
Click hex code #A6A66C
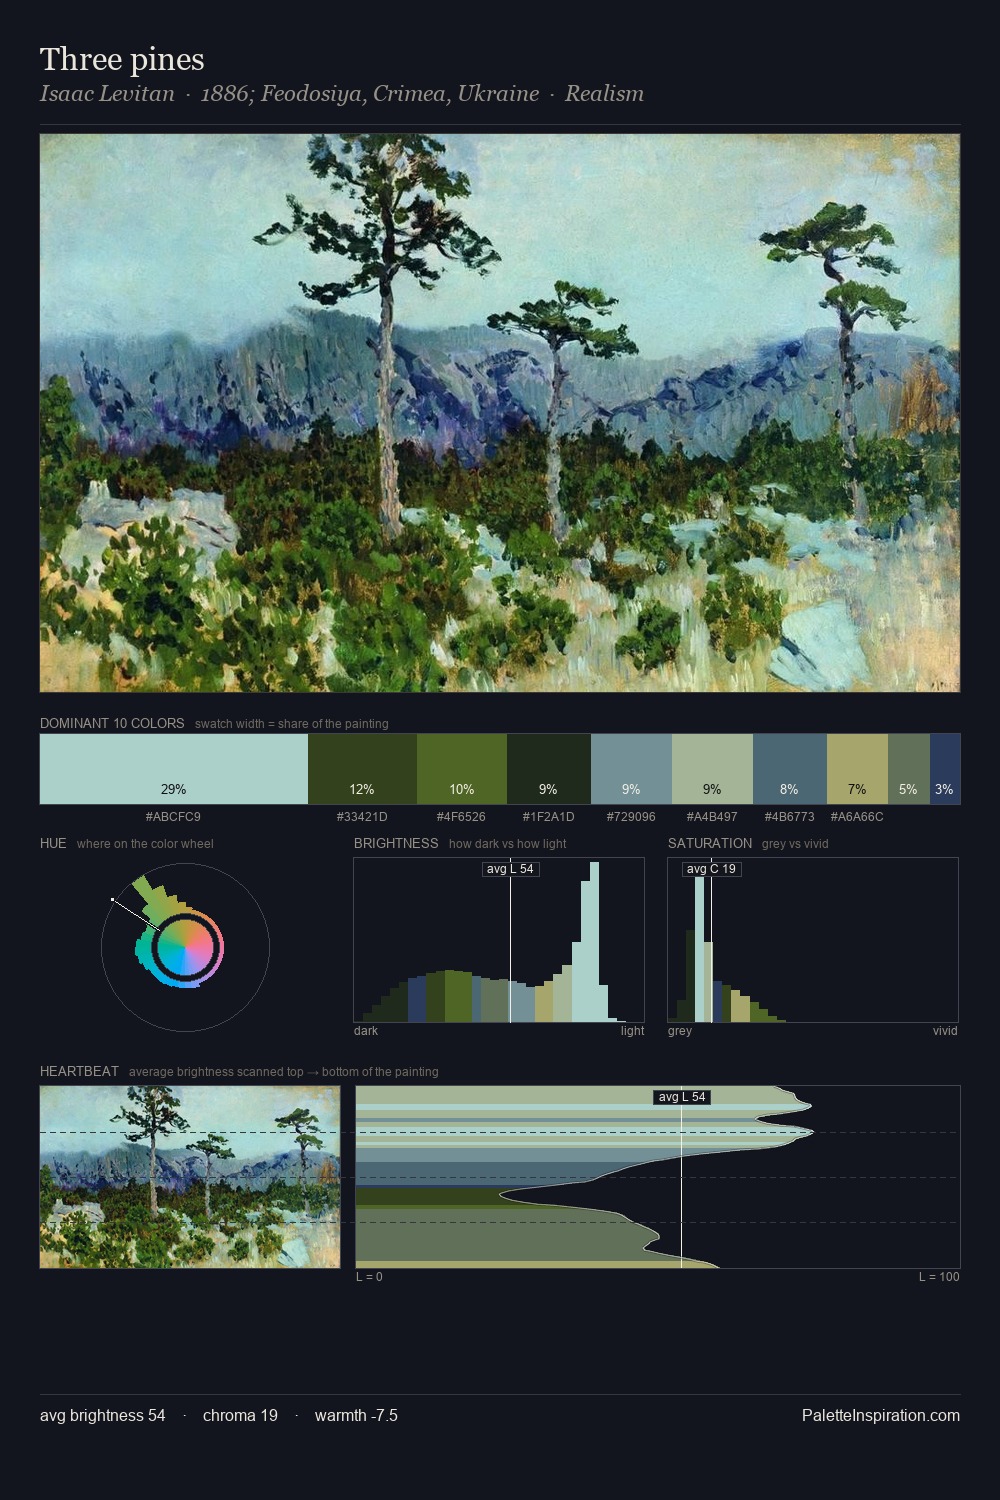tap(857, 817)
